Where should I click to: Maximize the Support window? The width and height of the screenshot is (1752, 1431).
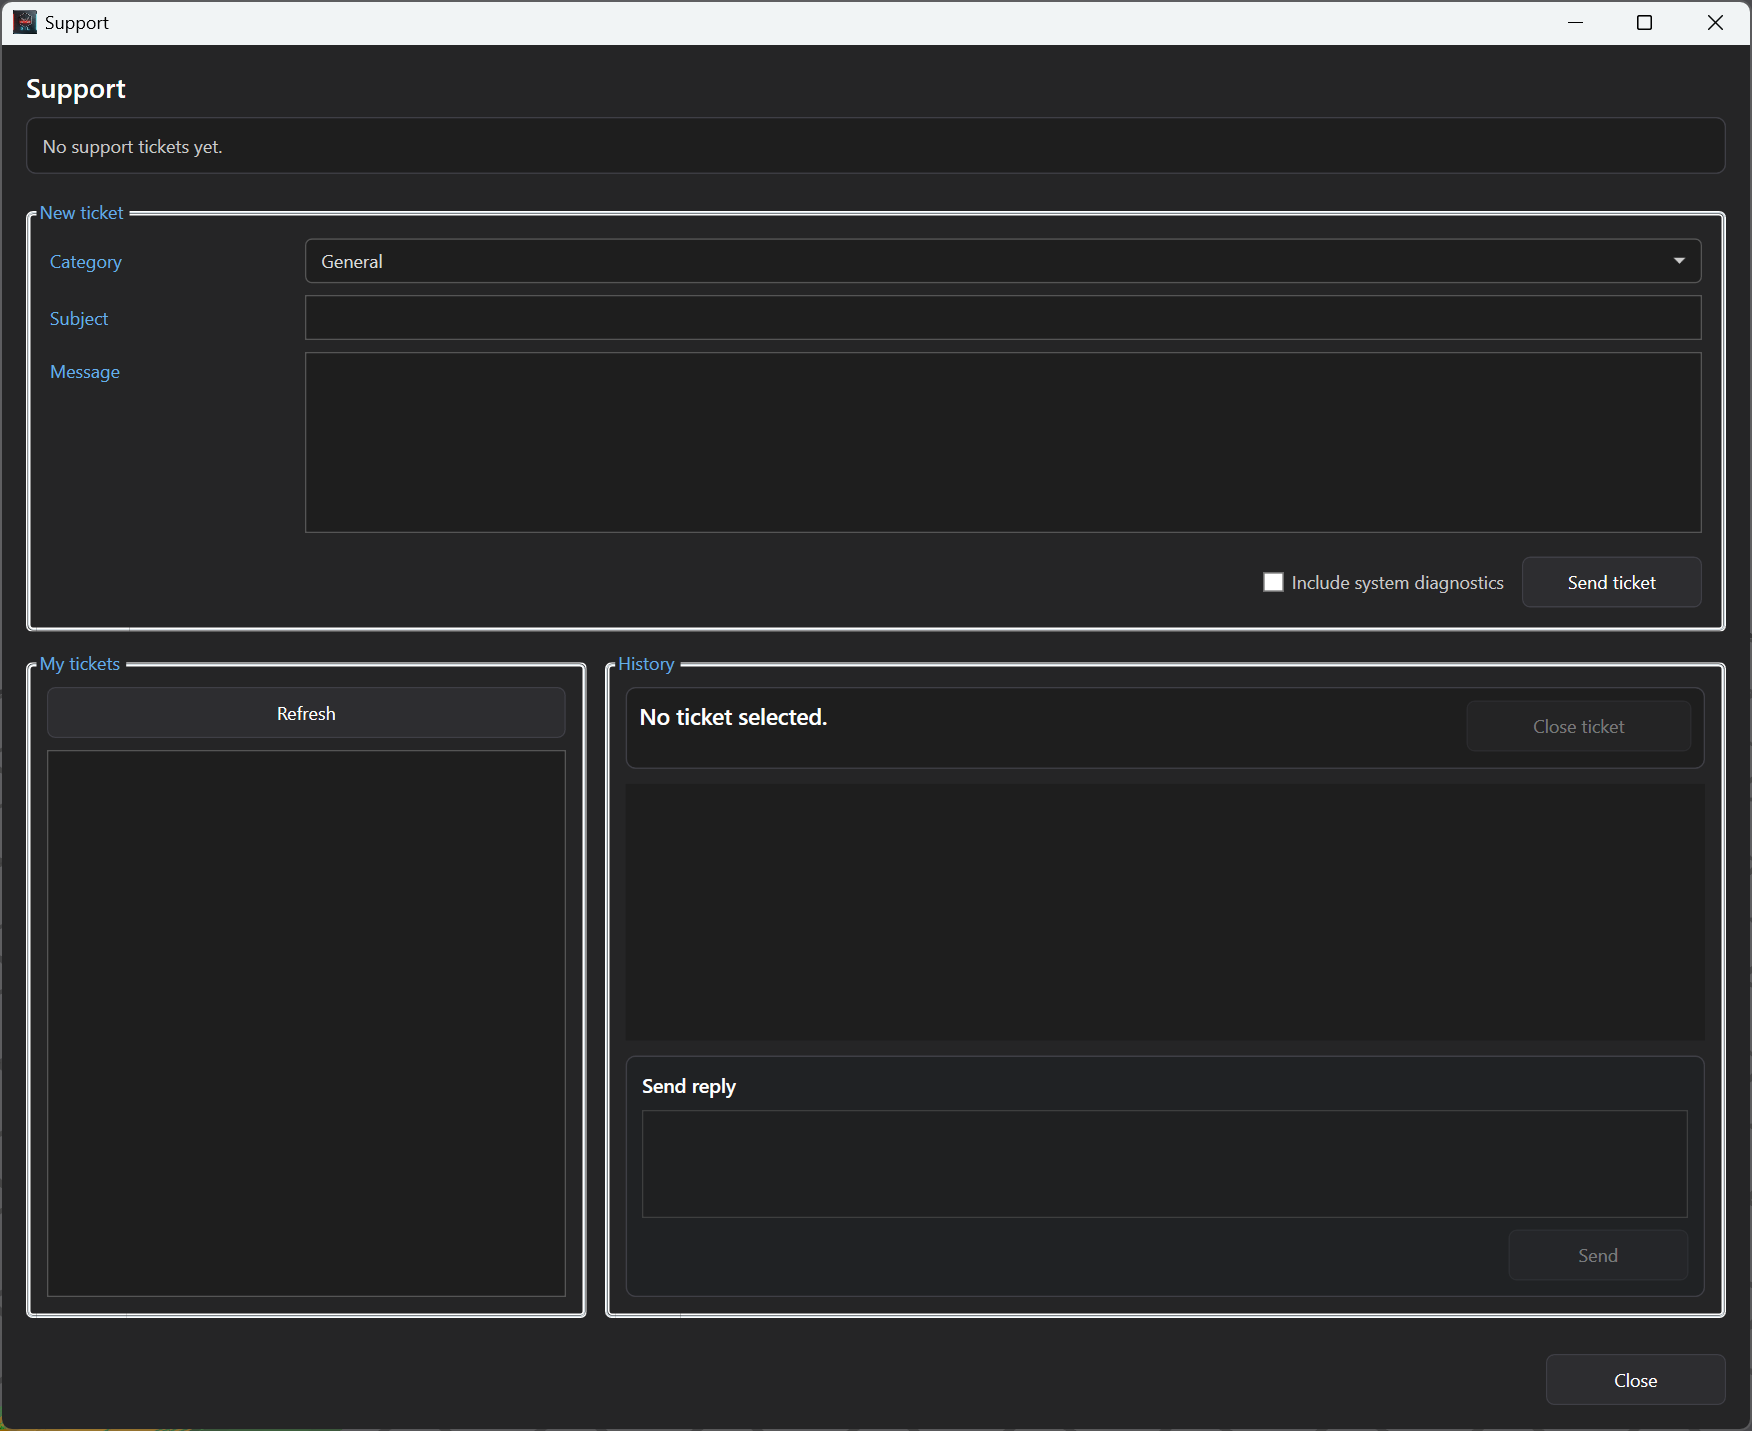(x=1644, y=22)
